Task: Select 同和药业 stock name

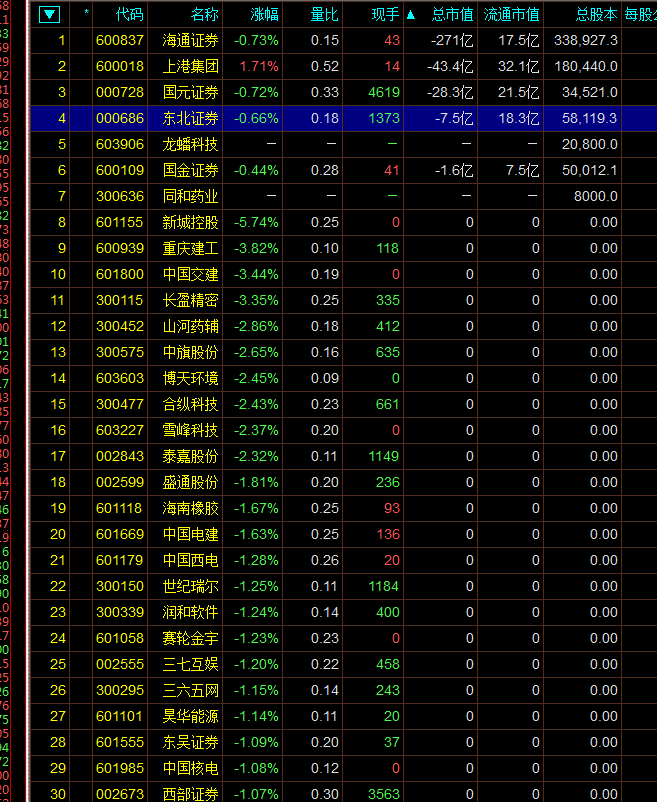Action: [x=190, y=196]
